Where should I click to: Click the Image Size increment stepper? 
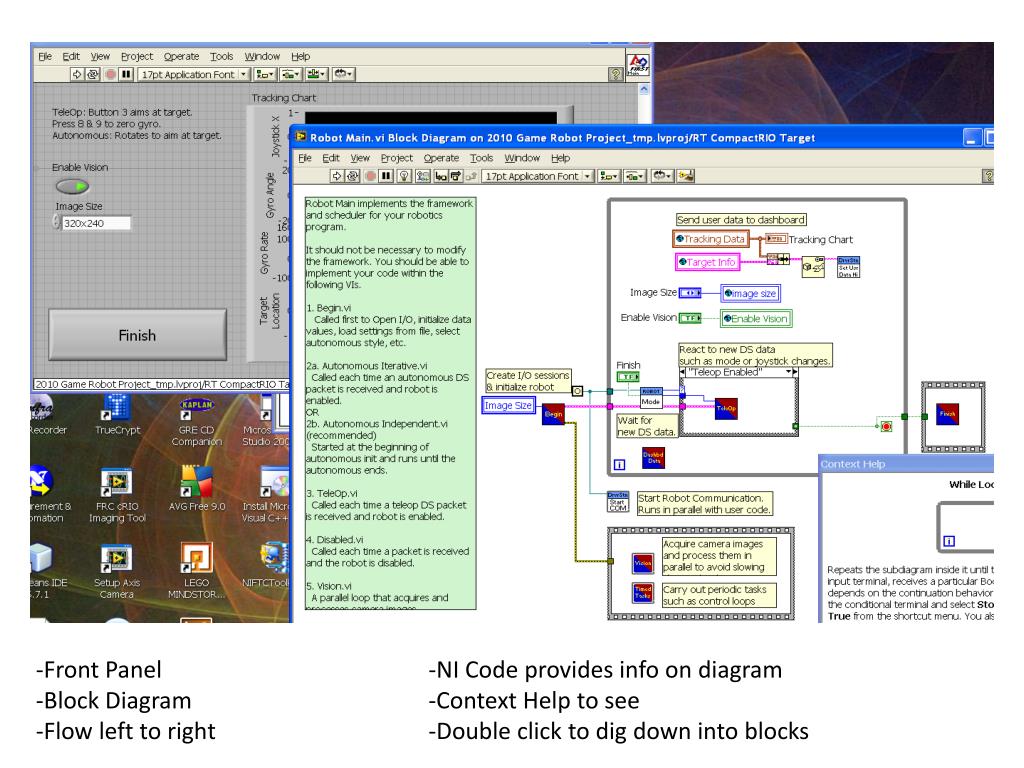56,219
